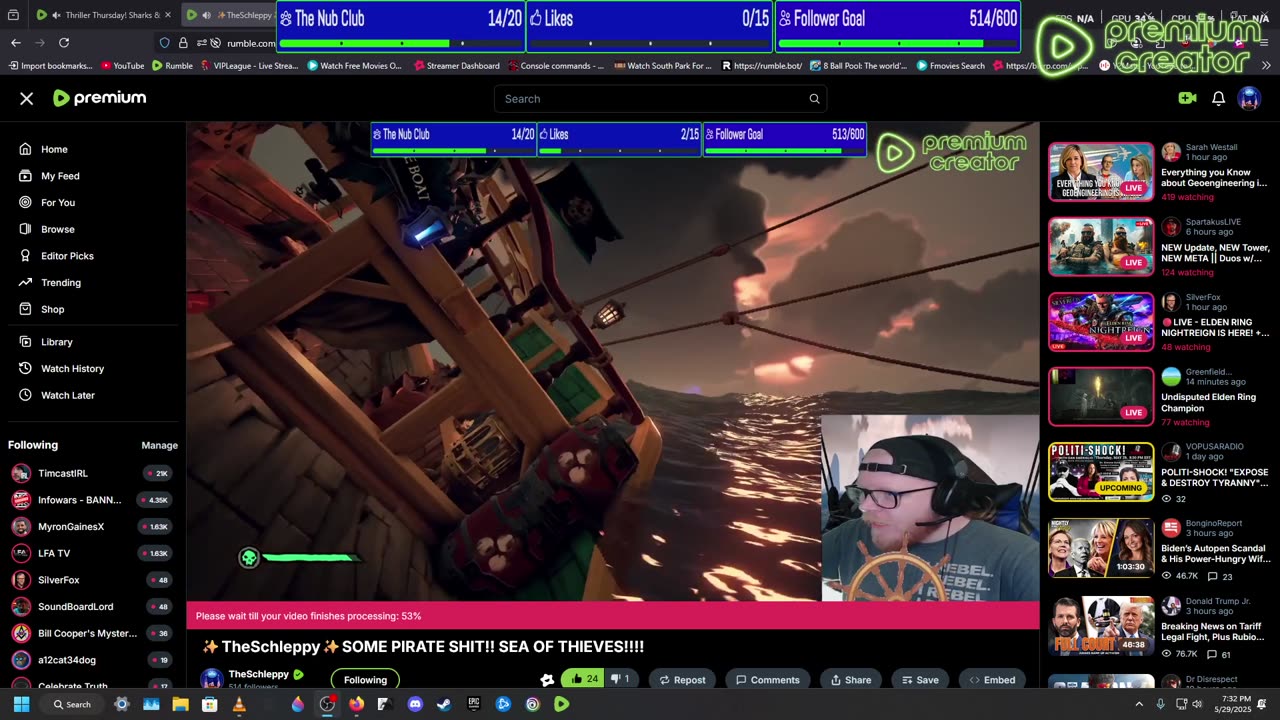Click the Repost button

click(682, 680)
